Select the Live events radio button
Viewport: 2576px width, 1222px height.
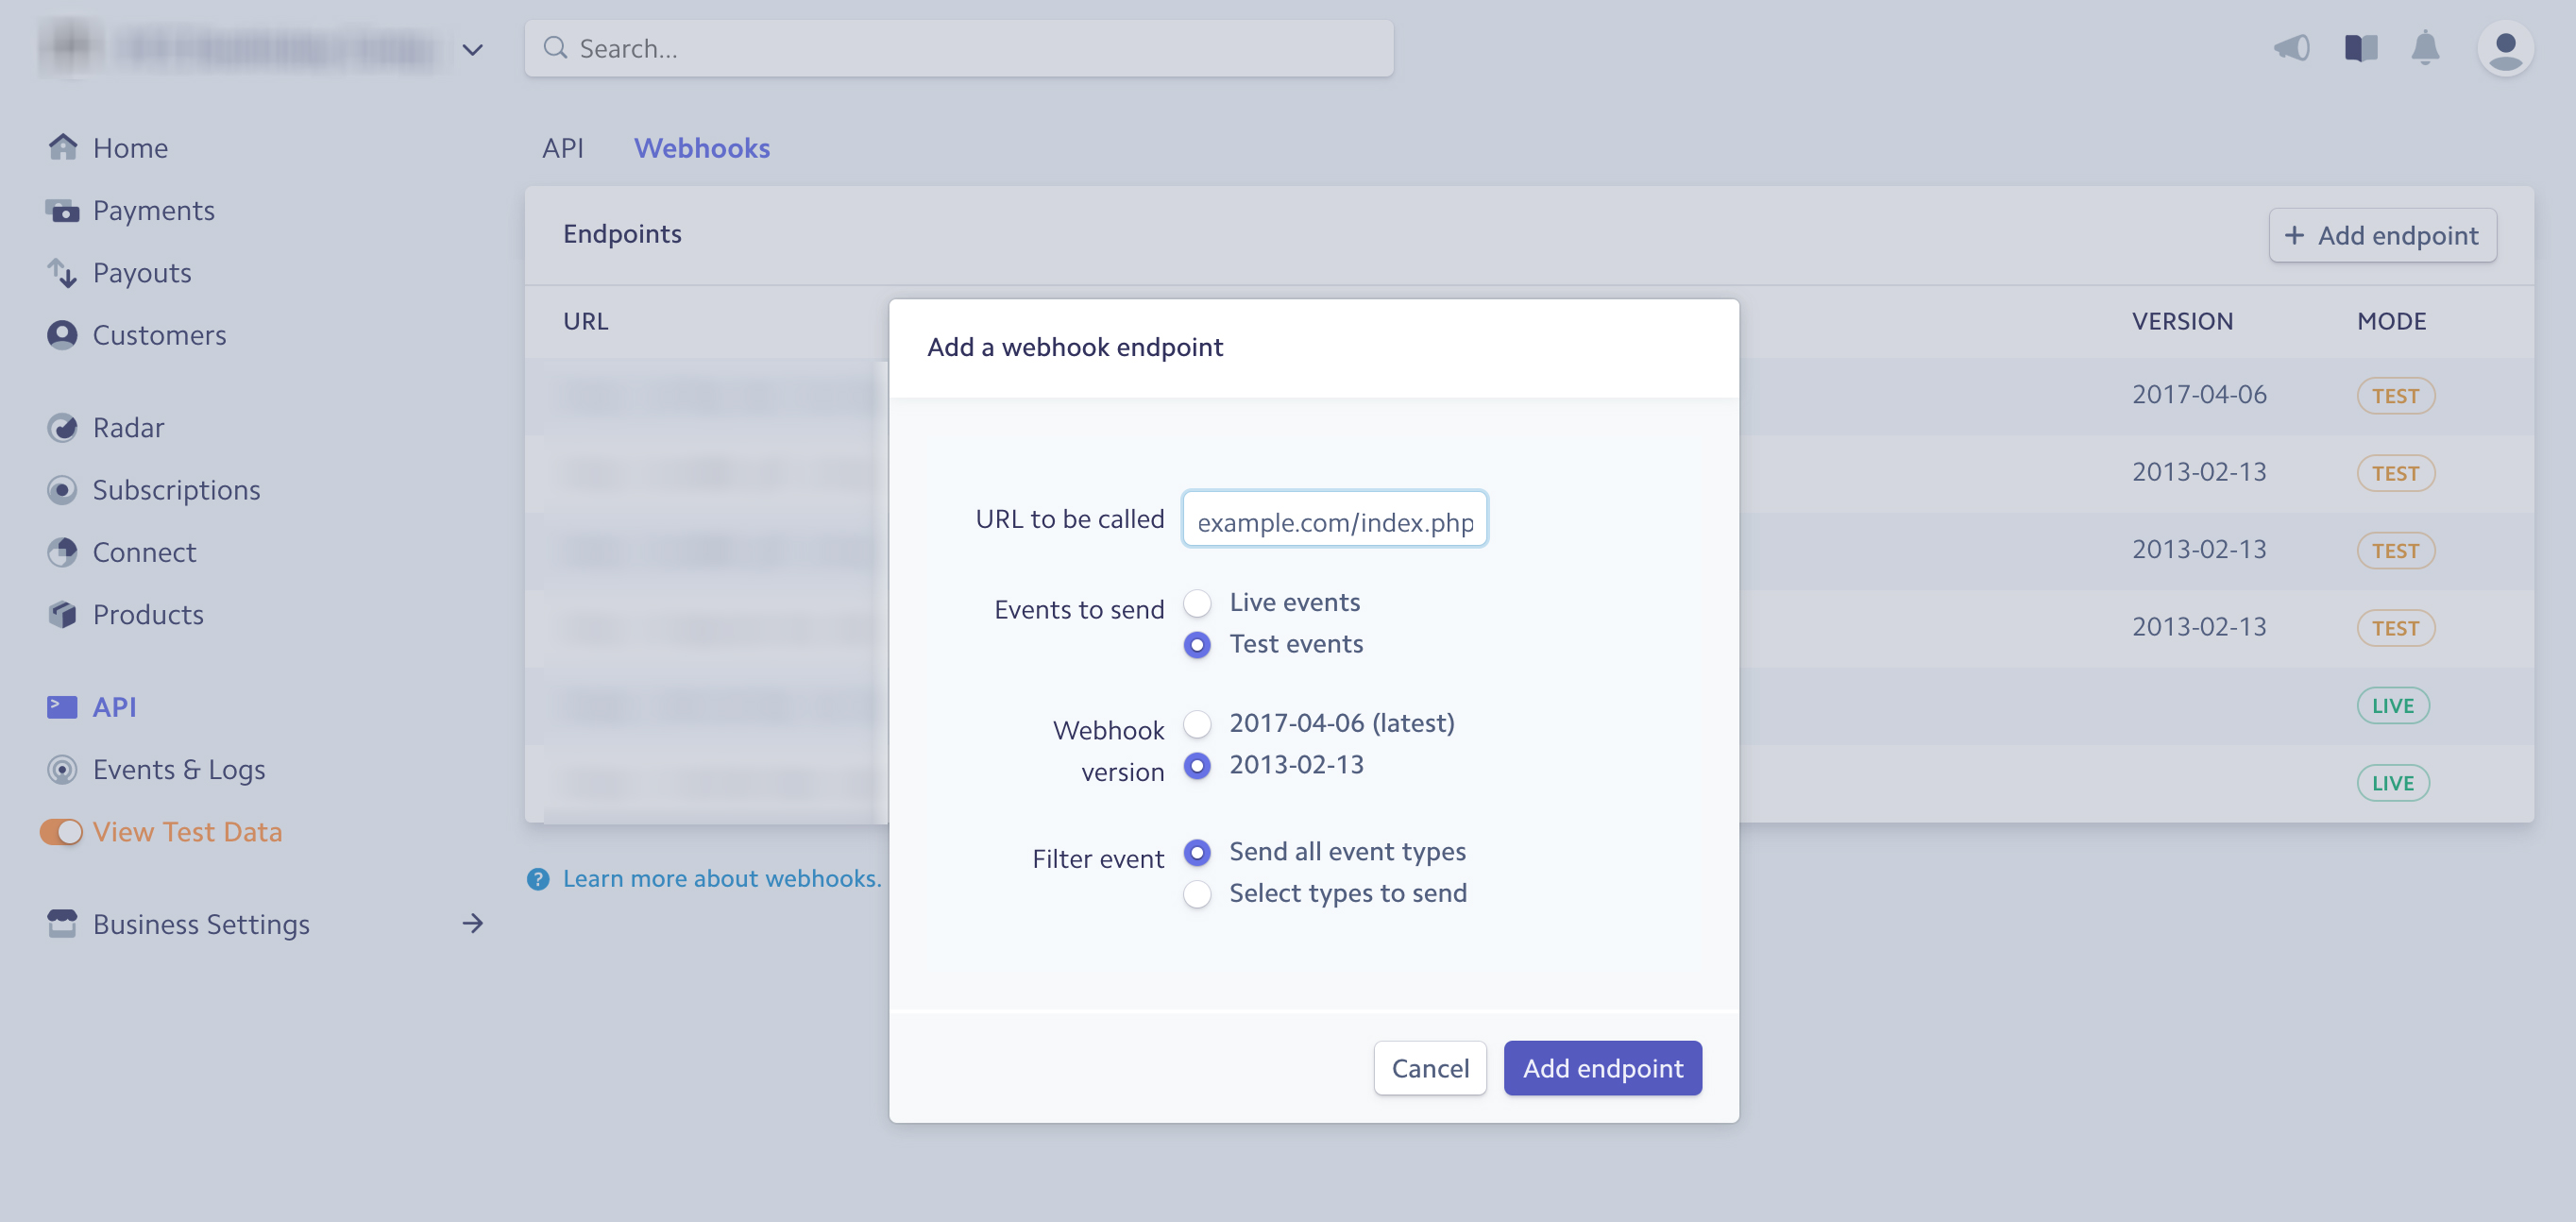tap(1197, 603)
